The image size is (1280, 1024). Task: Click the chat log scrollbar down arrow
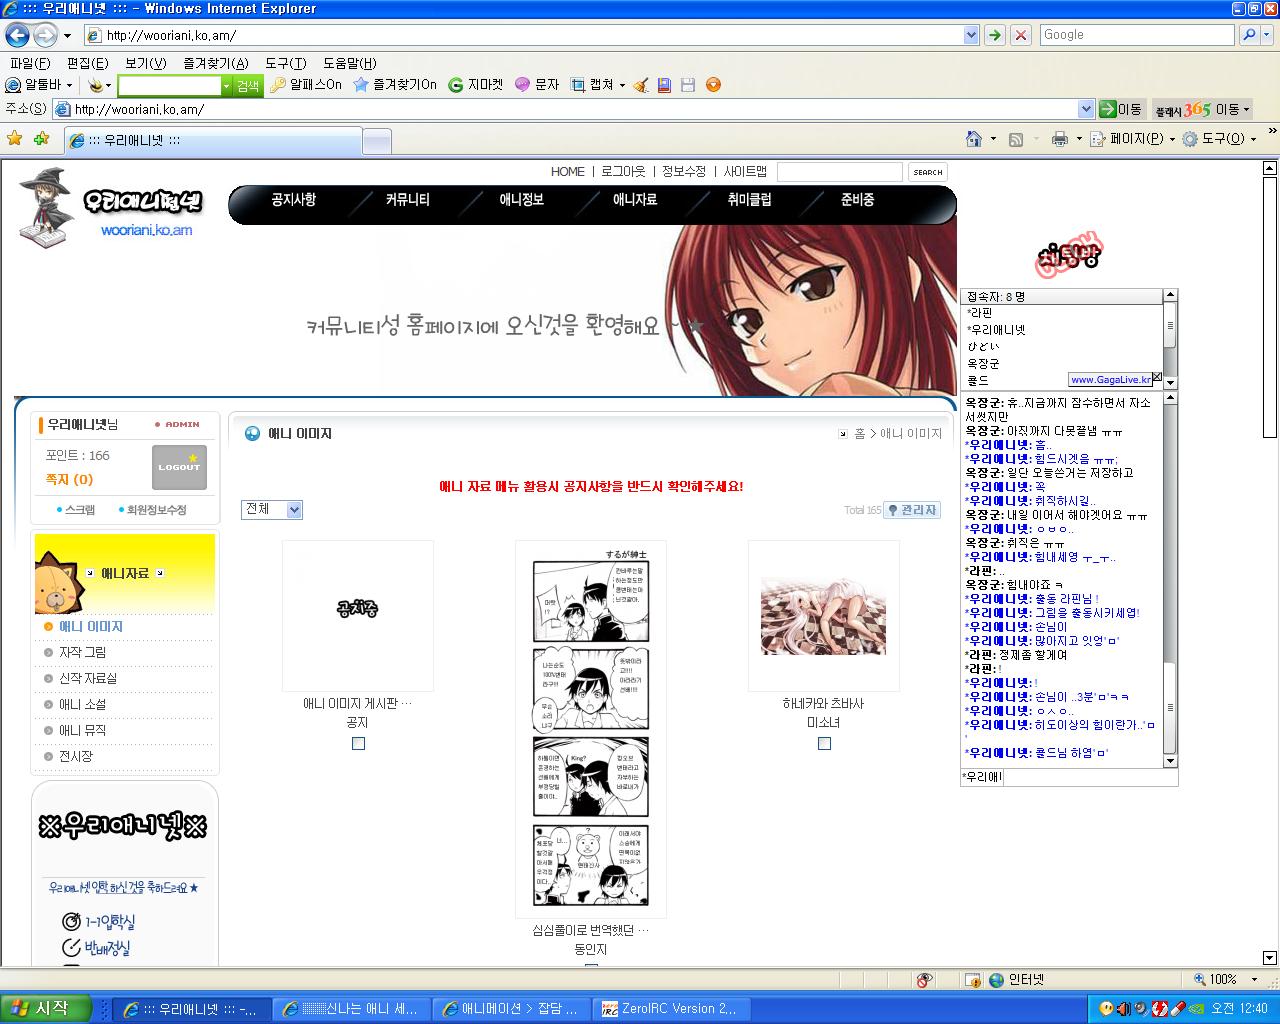tap(1170, 761)
